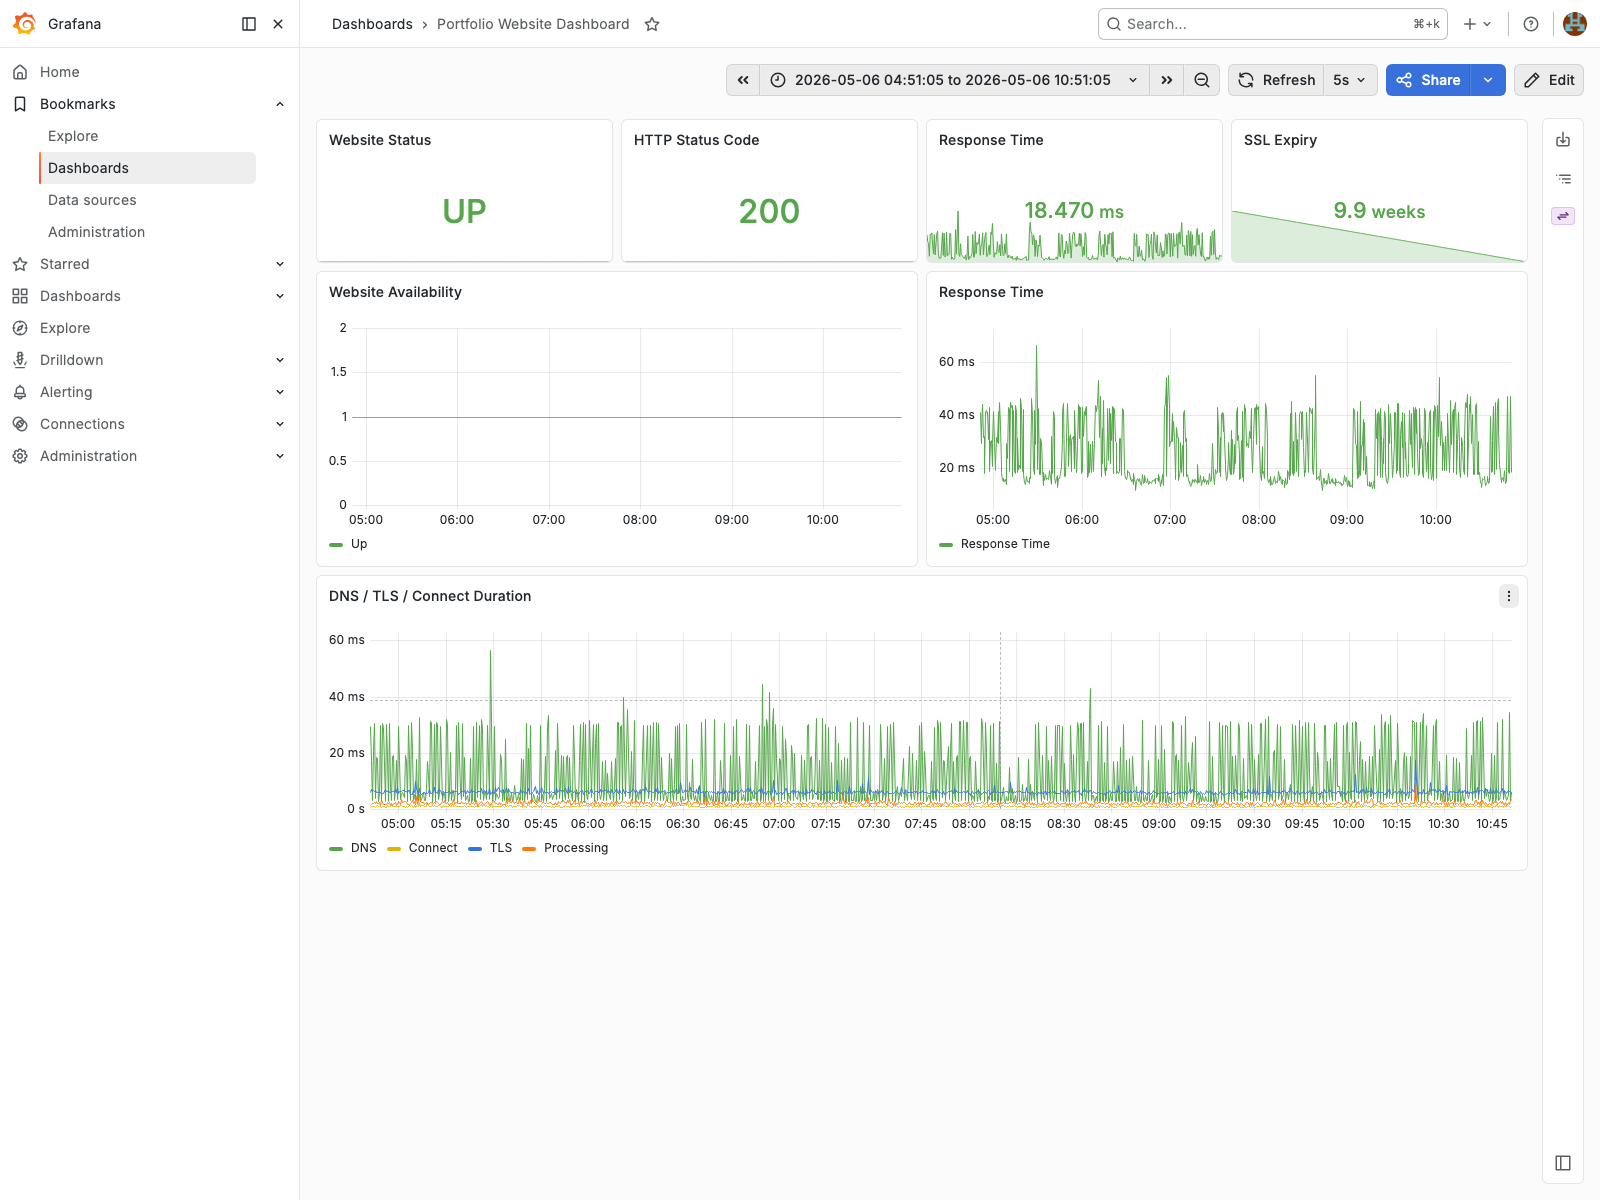Click the Administration gear icon
Viewport: 1600px width, 1200px height.
click(x=20, y=456)
